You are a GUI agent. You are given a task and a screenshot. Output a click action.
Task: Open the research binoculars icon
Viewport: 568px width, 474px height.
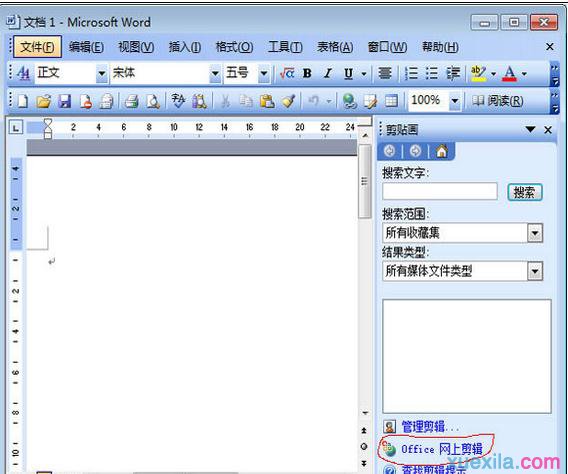[x=199, y=101]
